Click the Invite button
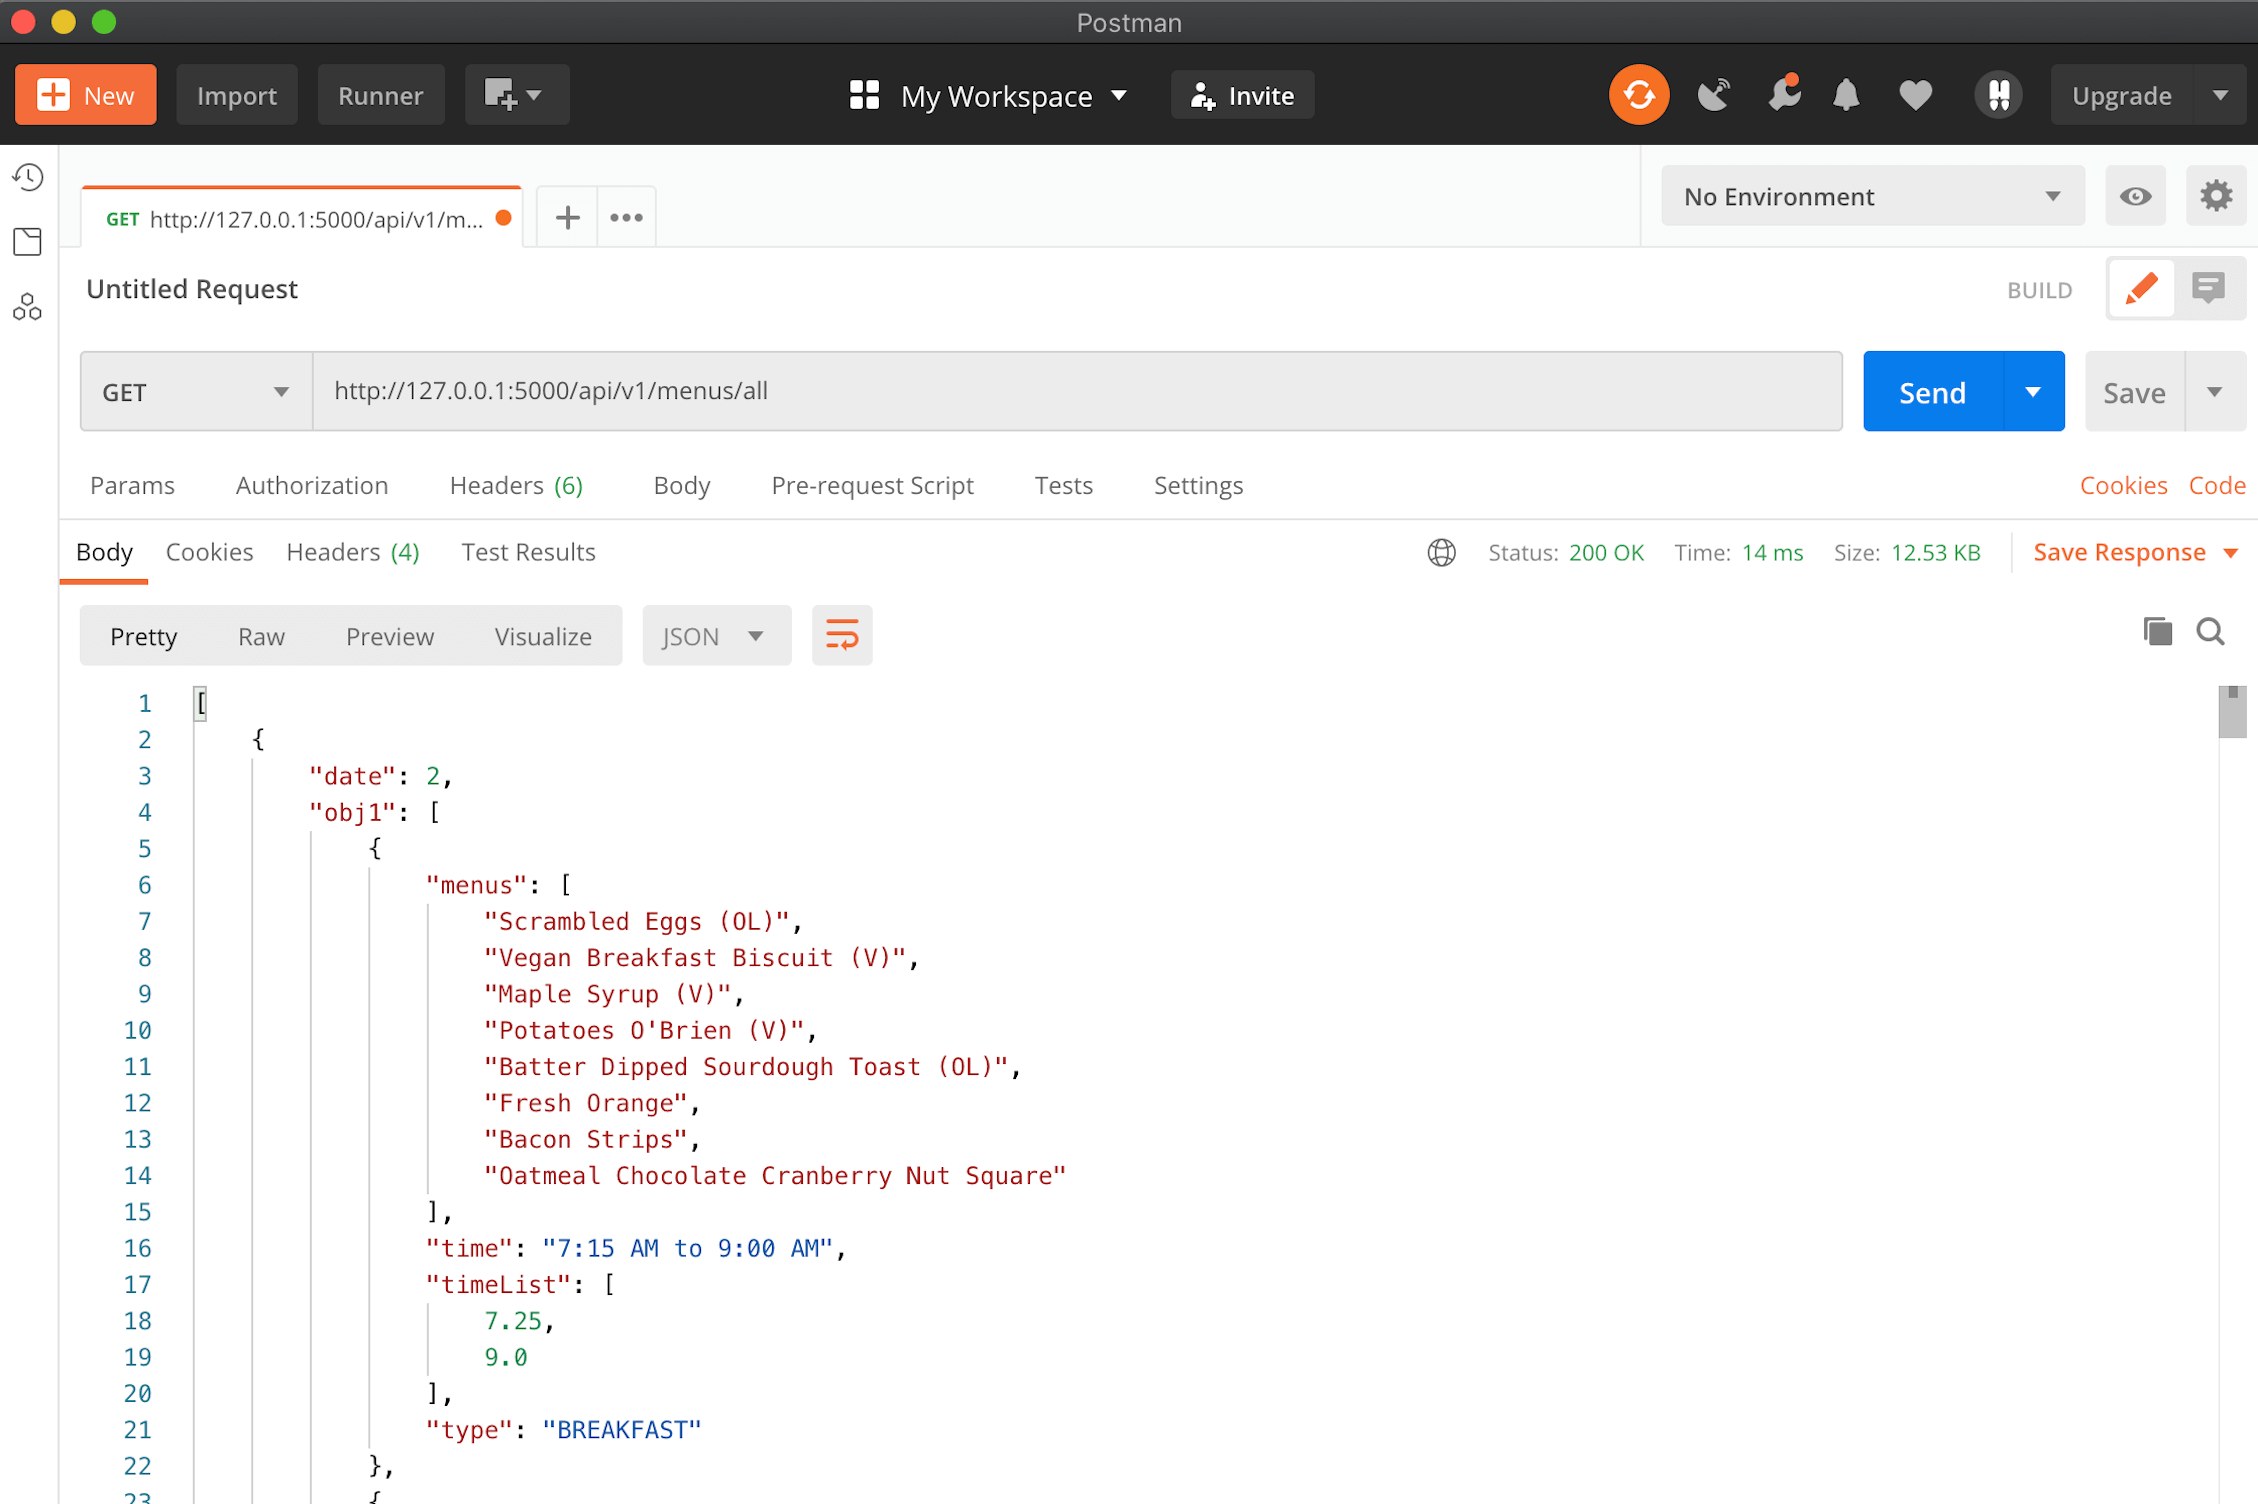Viewport: 2258px width, 1504px height. point(1243,96)
